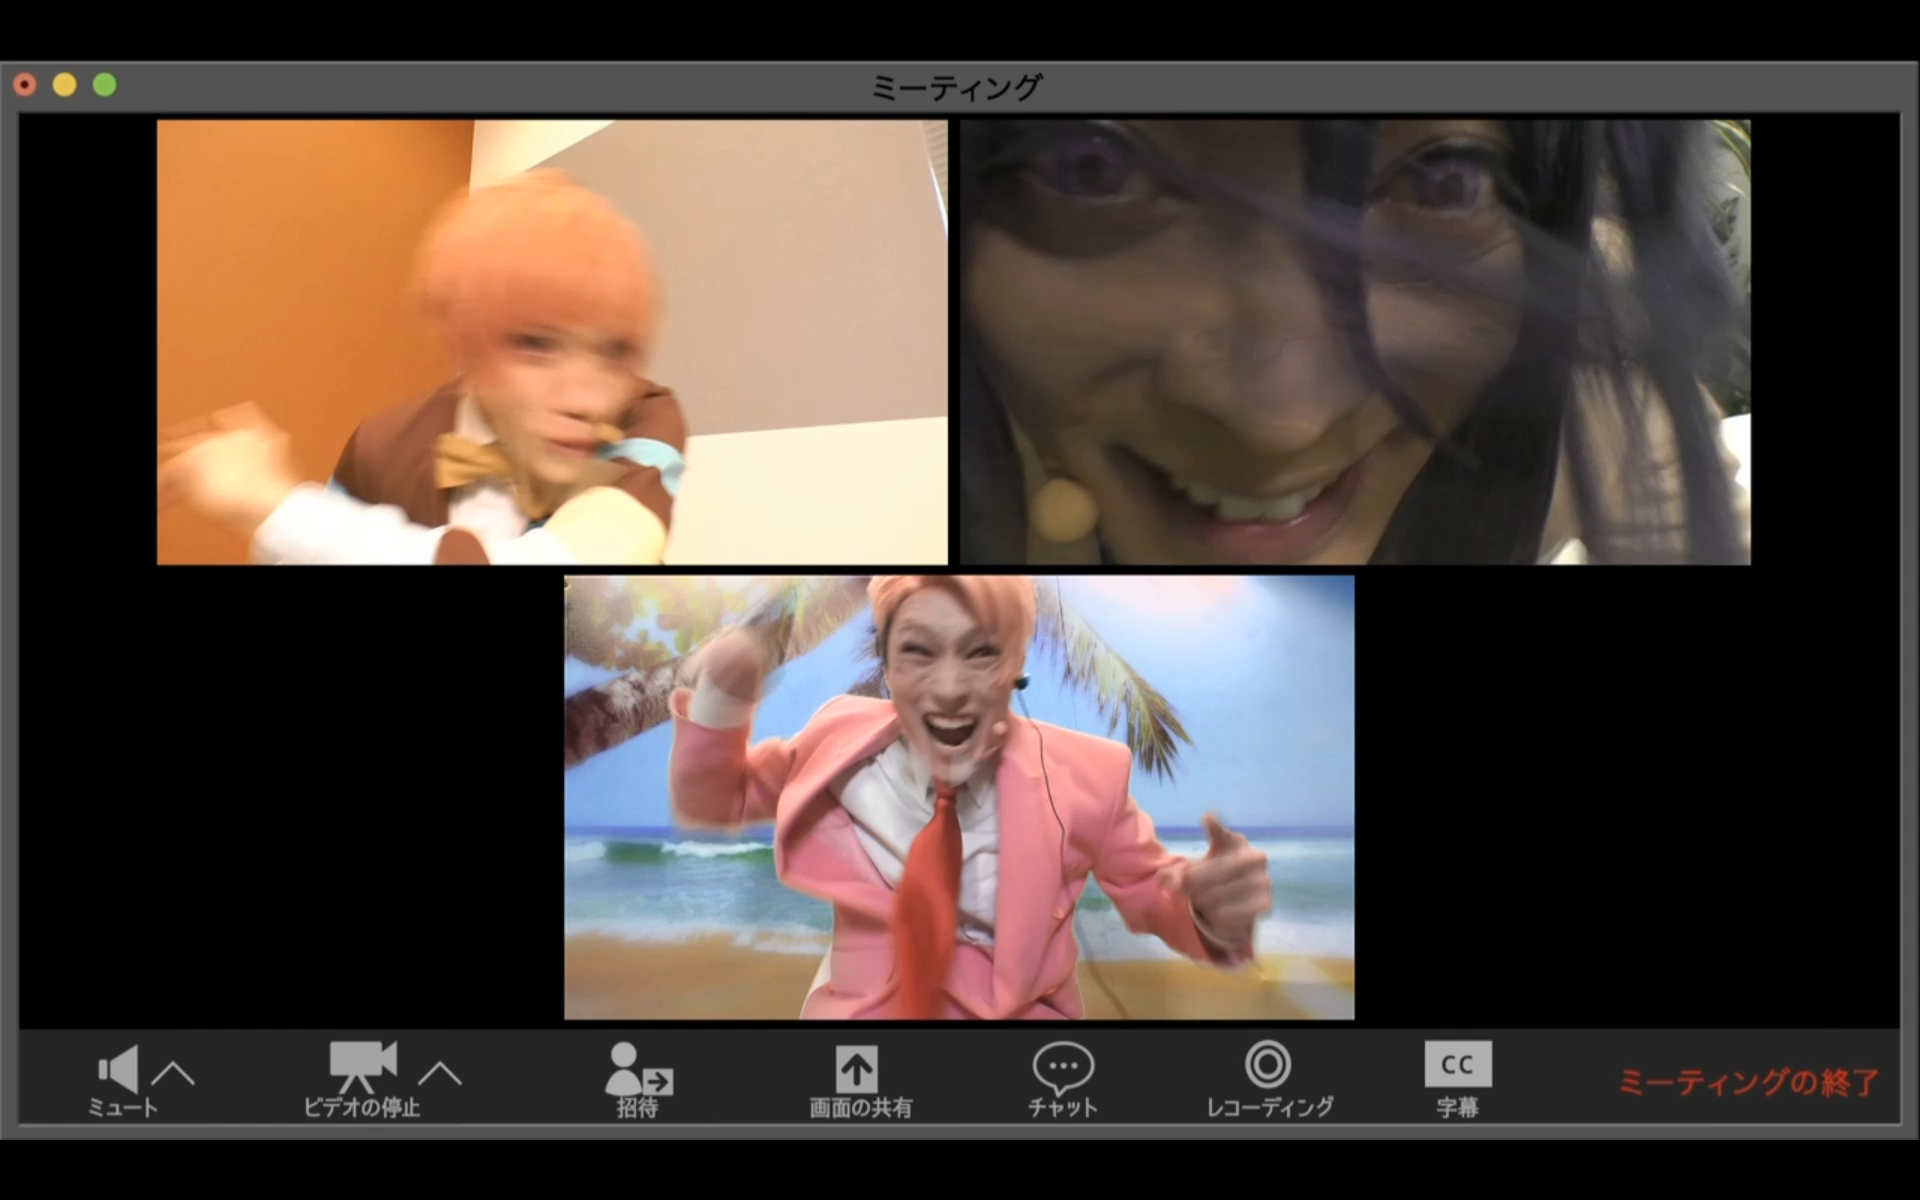Expand audio options arrow next to ミュート
The width and height of the screenshot is (1920, 1200).
[x=173, y=1073]
